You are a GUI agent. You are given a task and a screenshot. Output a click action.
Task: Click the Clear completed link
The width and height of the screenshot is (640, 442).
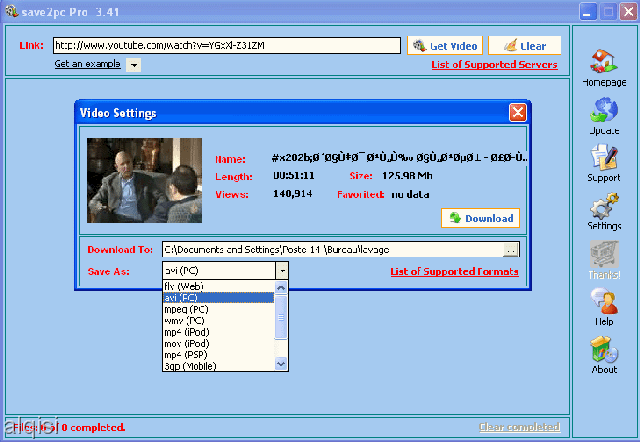coord(519,427)
